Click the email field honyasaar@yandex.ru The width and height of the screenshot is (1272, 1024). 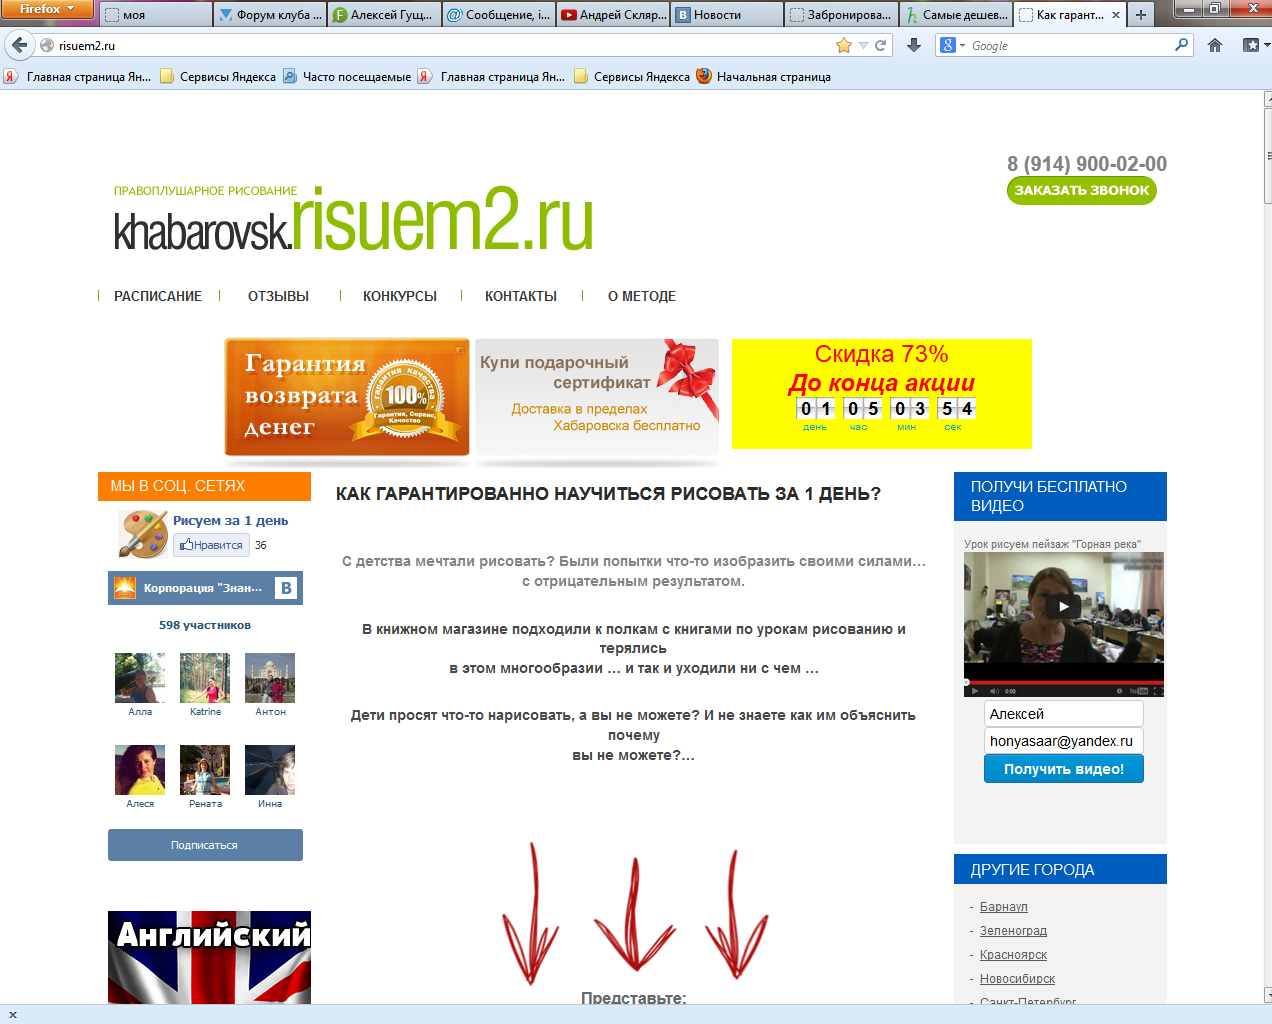(x=1064, y=741)
